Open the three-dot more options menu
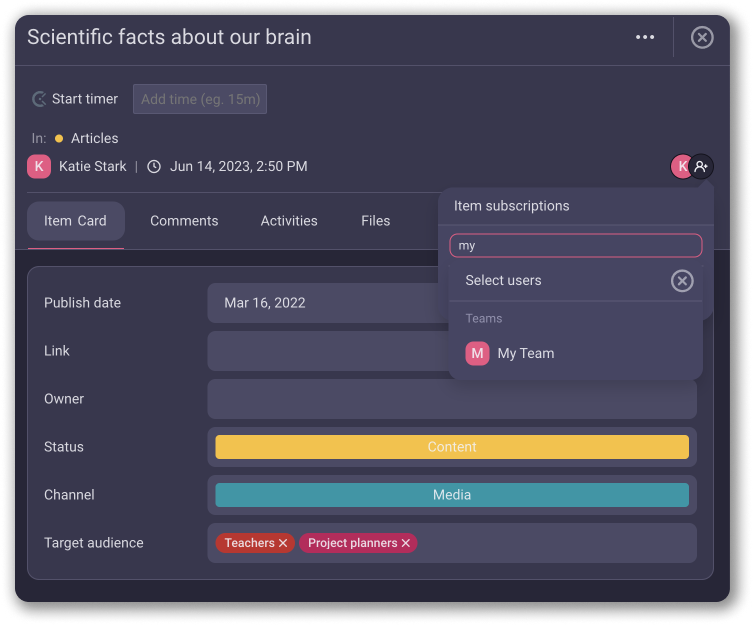Image resolution: width=753 pixels, height=625 pixels. point(645,37)
